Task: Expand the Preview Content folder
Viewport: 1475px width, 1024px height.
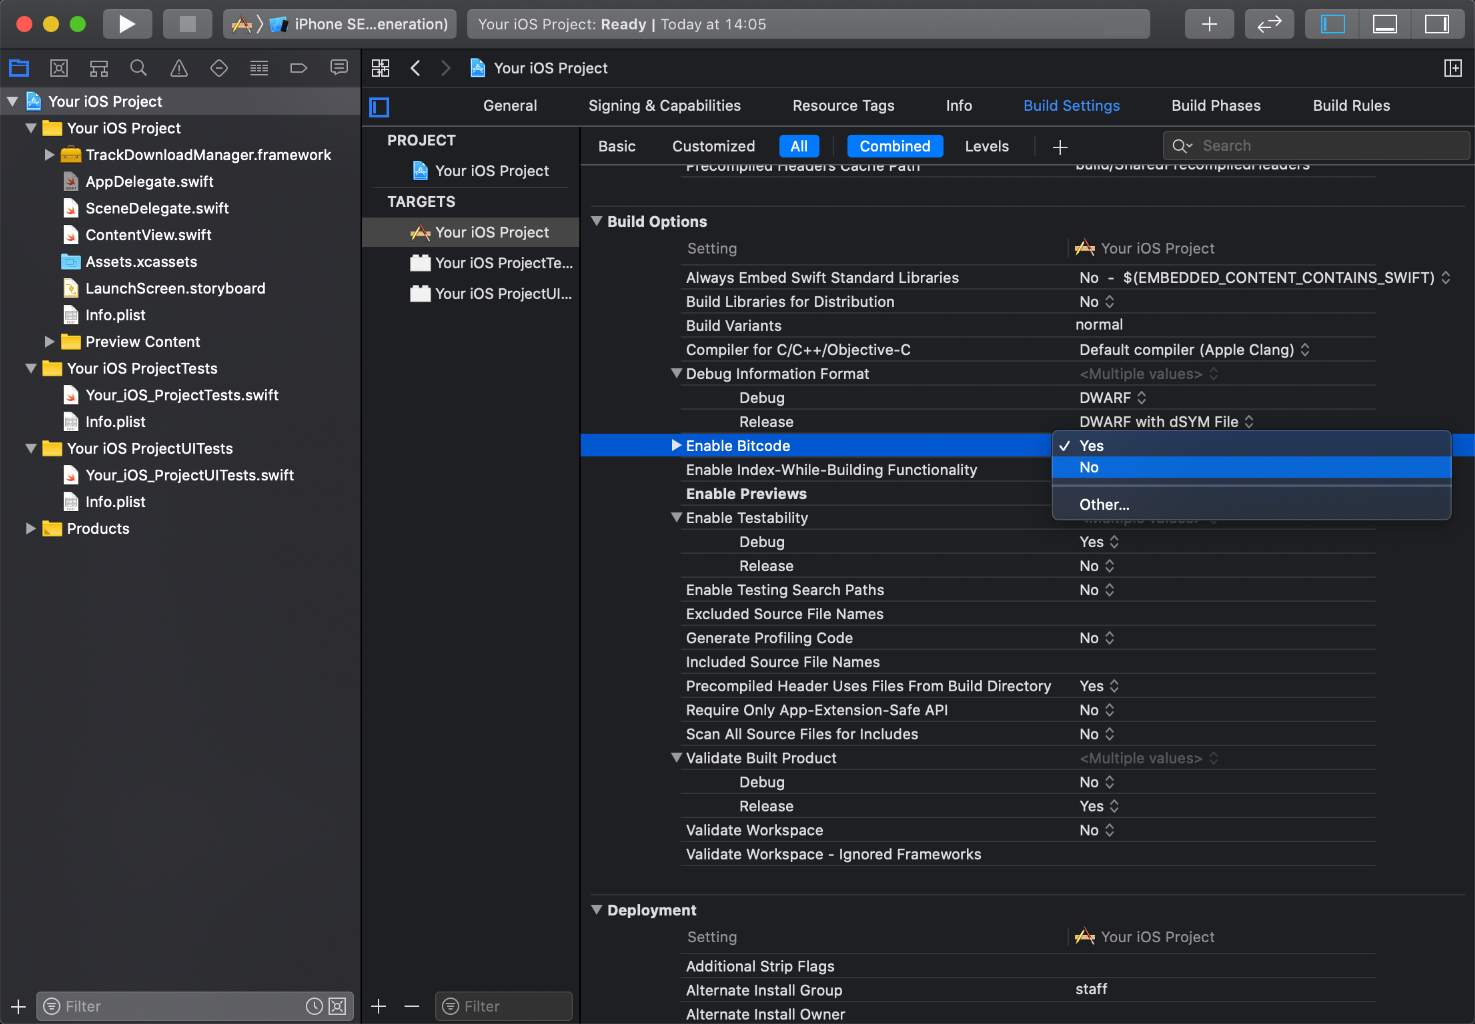Action: [x=50, y=342]
